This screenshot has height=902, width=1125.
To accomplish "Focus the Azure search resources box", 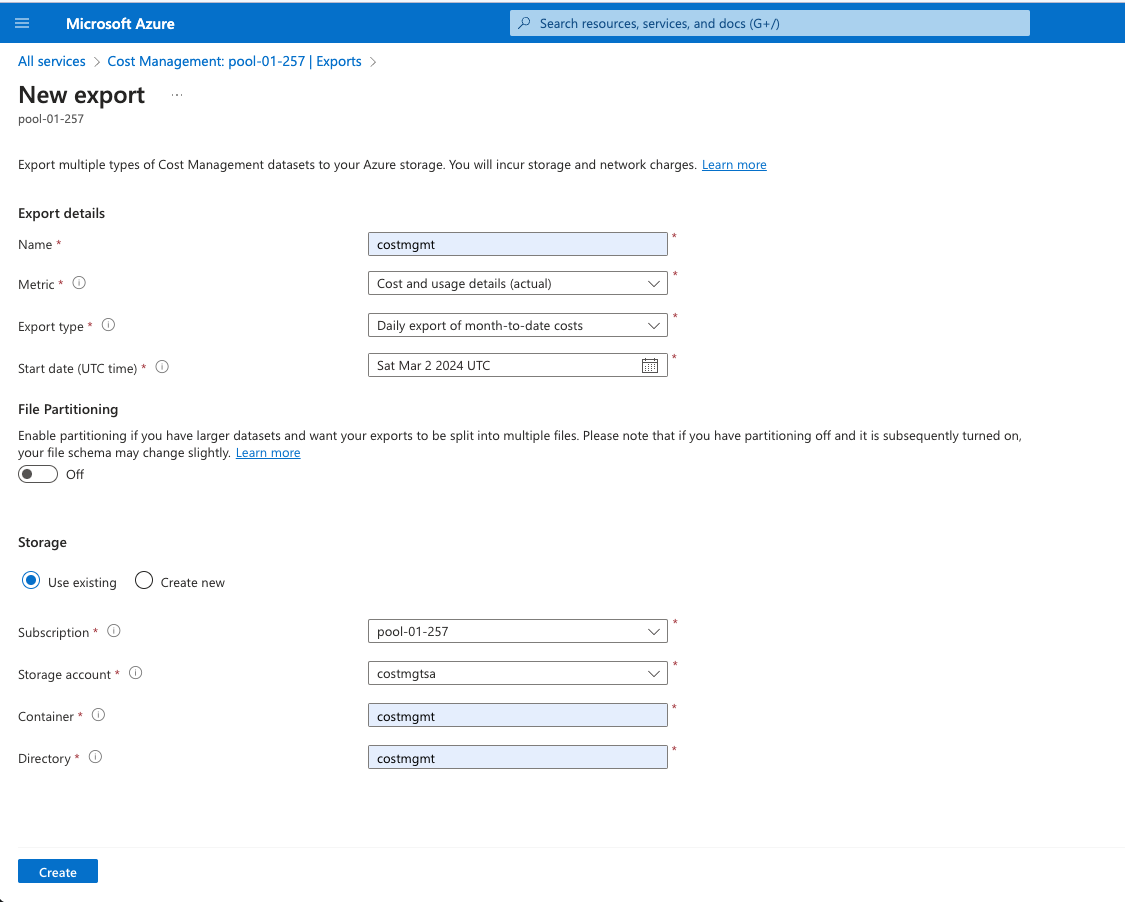I will click(x=770, y=23).
